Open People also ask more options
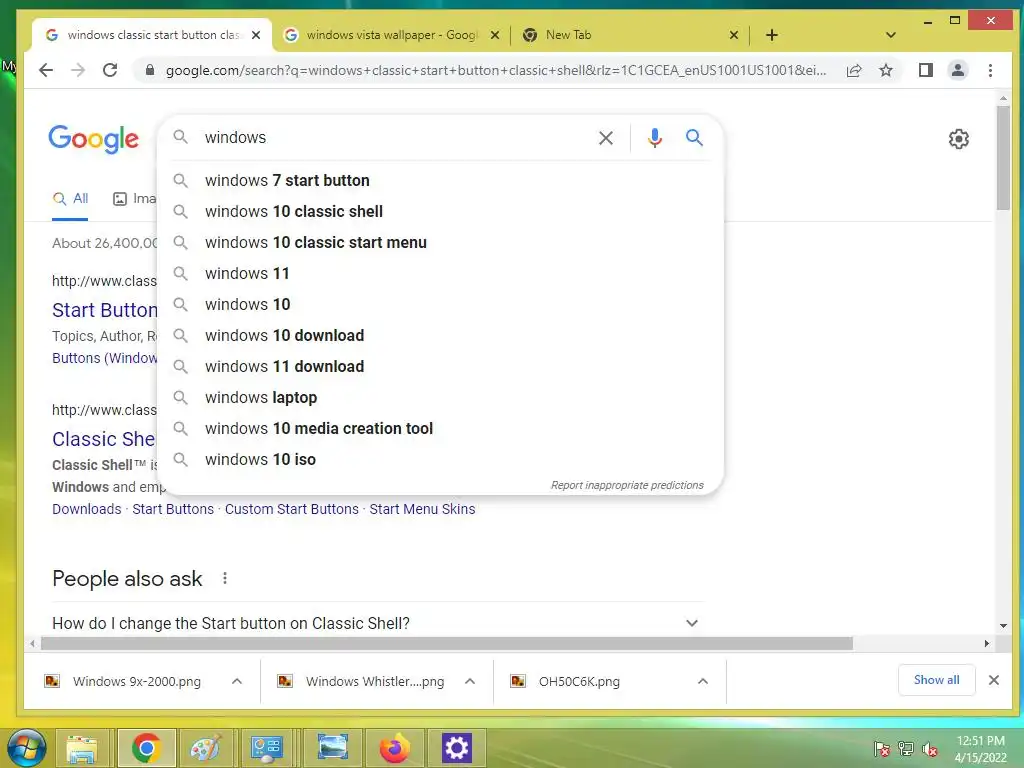The width and height of the screenshot is (1024, 768). [225, 578]
